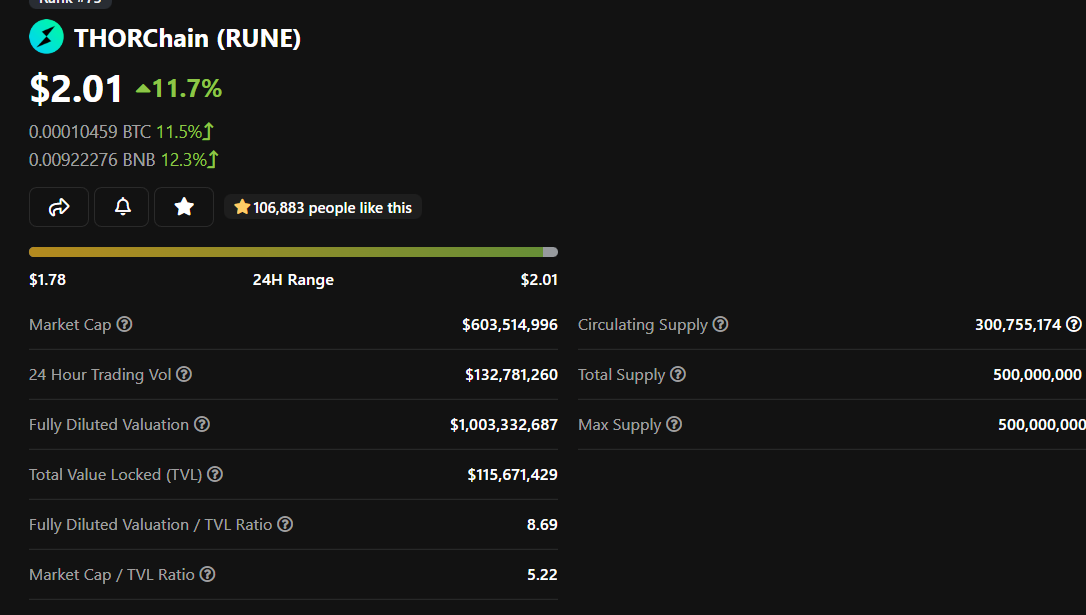The height and width of the screenshot is (615, 1086).
Task: Open 24 Hour Trading Vol info icon
Action: [184, 374]
